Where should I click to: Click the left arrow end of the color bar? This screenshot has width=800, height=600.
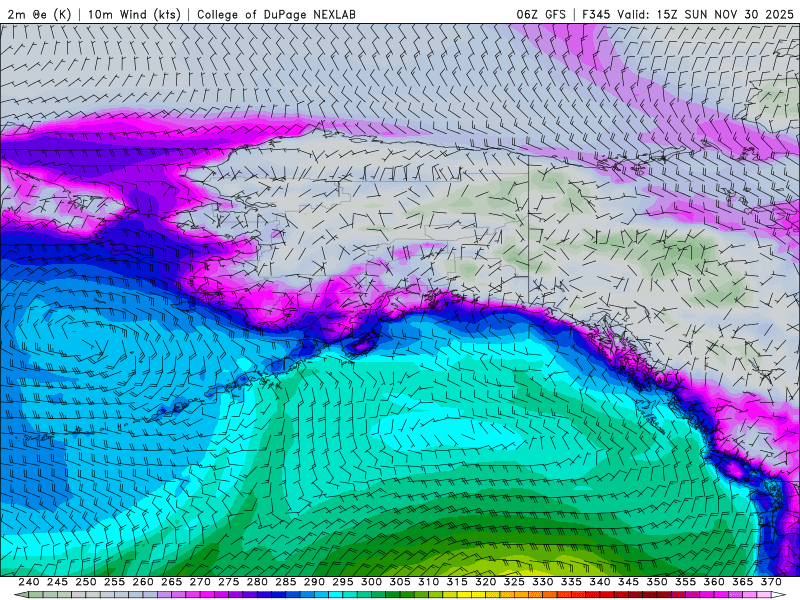tap(21, 595)
